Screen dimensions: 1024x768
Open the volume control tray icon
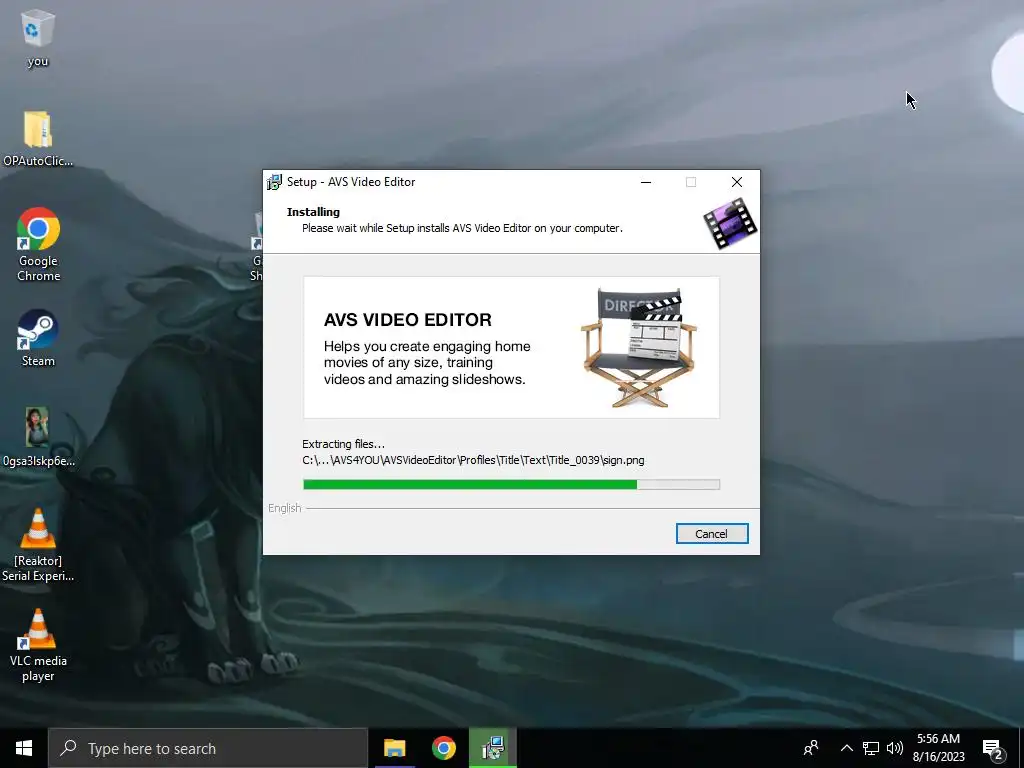(x=895, y=748)
